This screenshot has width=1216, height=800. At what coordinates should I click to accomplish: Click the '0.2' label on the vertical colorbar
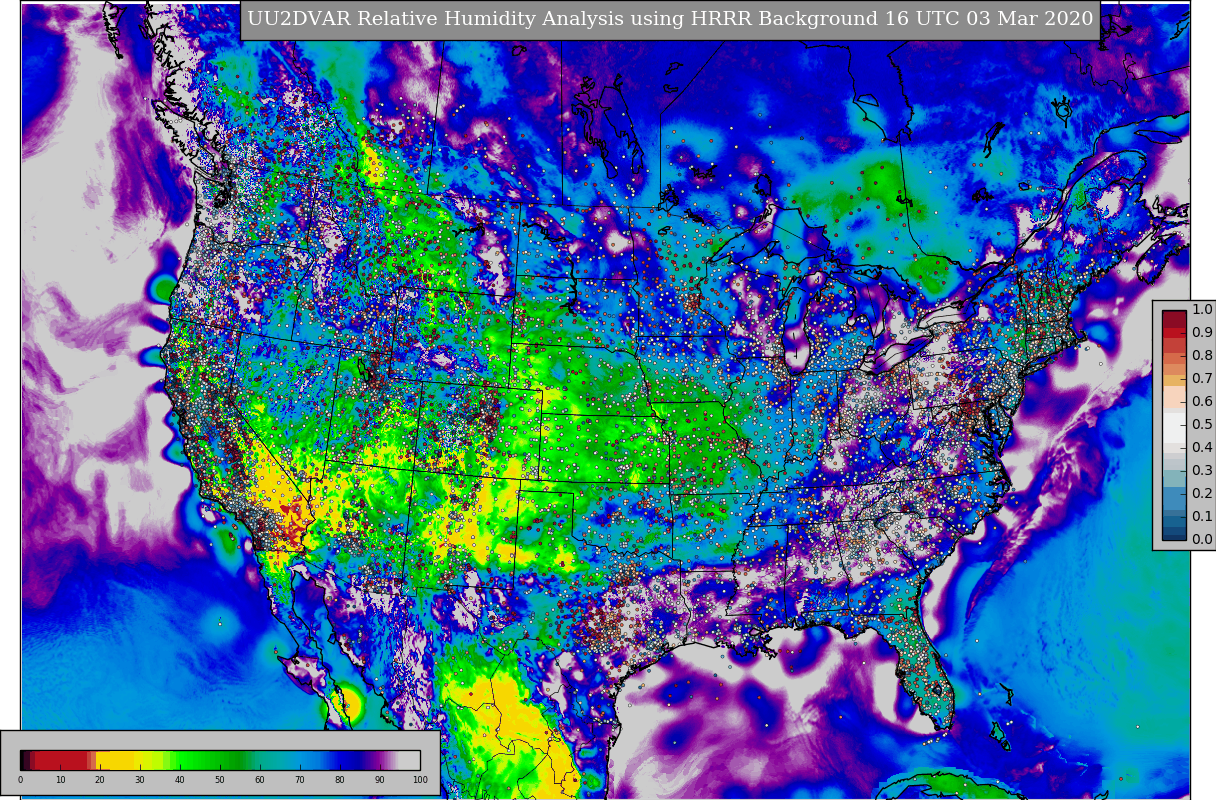coord(1202,493)
